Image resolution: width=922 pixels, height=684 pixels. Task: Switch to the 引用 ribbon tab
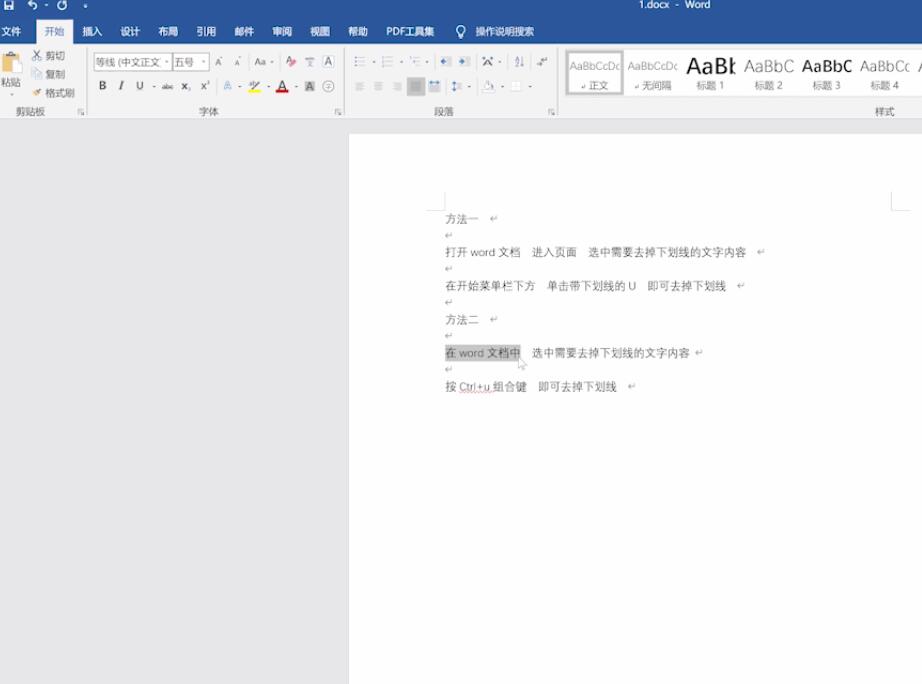(x=206, y=31)
